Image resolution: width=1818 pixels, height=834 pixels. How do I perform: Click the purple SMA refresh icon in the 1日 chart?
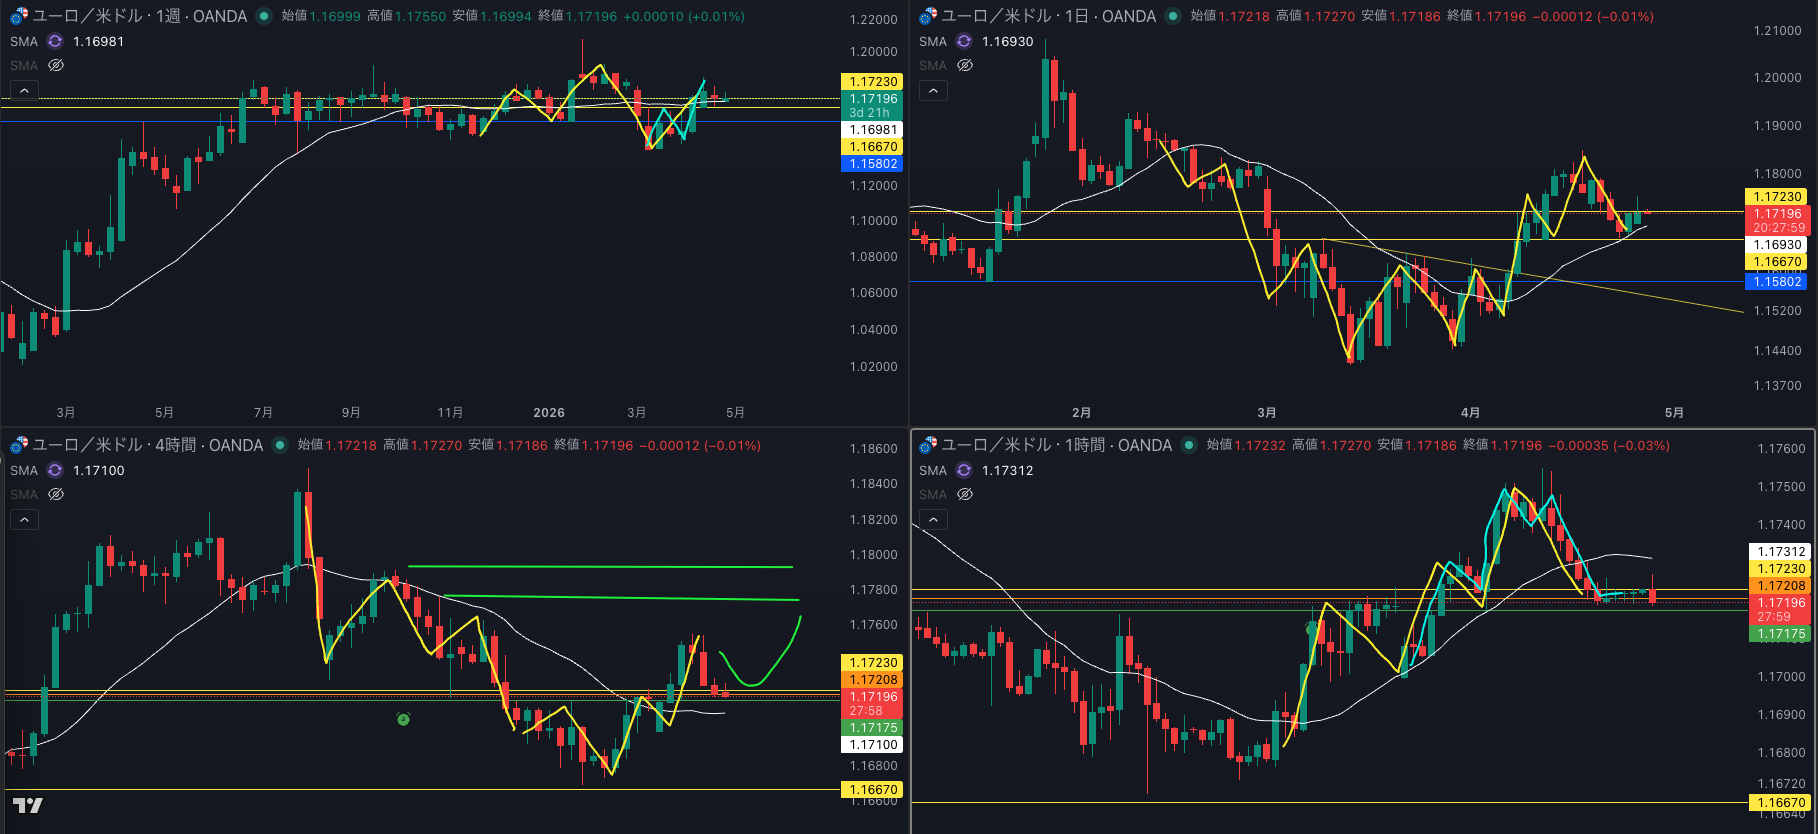[964, 41]
